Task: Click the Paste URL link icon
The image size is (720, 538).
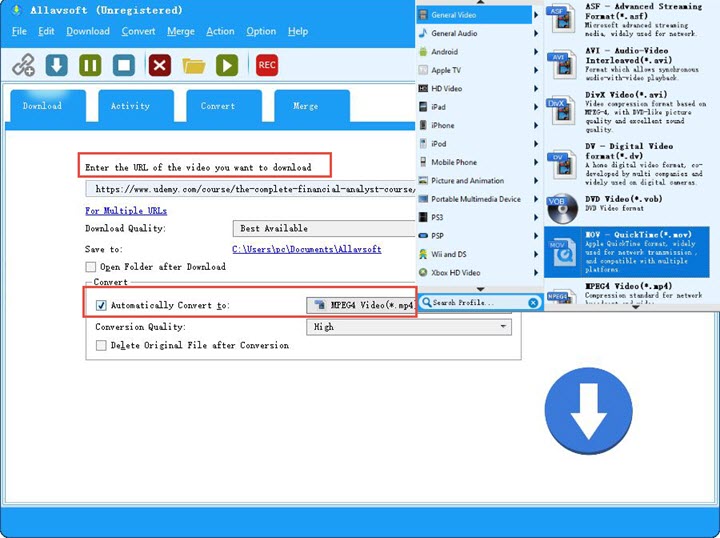Action: pos(23,65)
